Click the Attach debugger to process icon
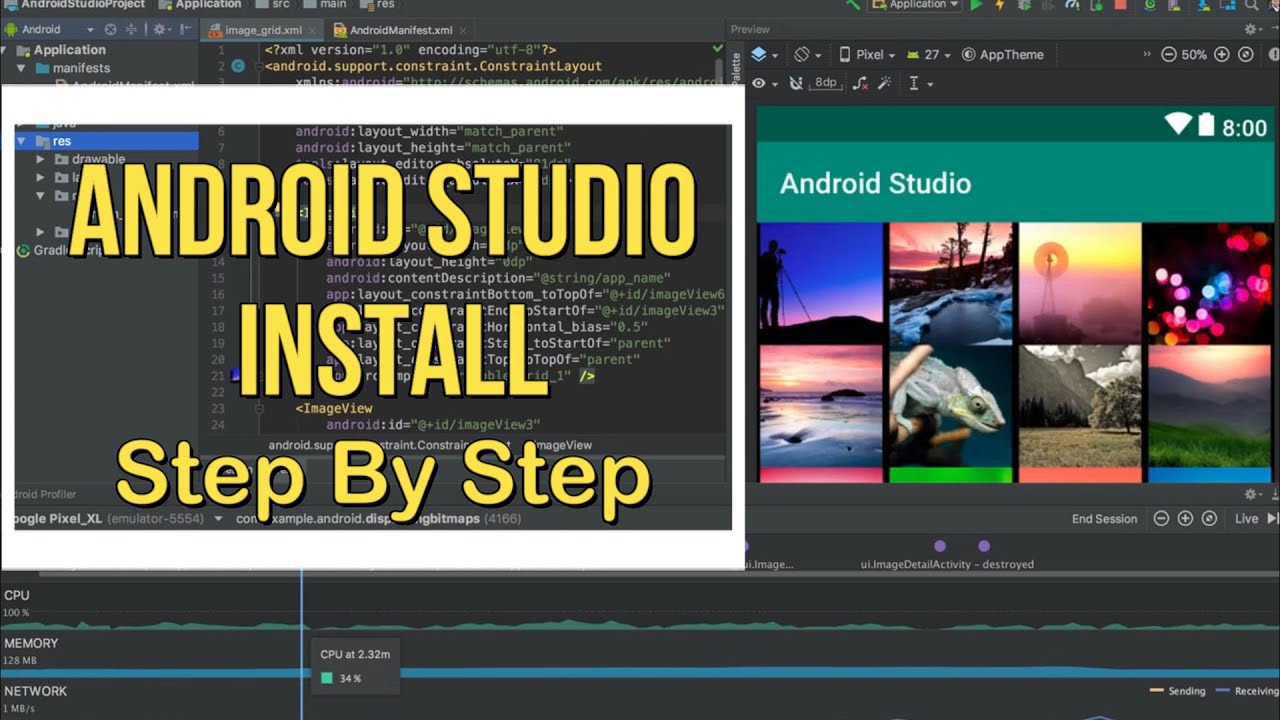1280x720 pixels. click(1097, 5)
